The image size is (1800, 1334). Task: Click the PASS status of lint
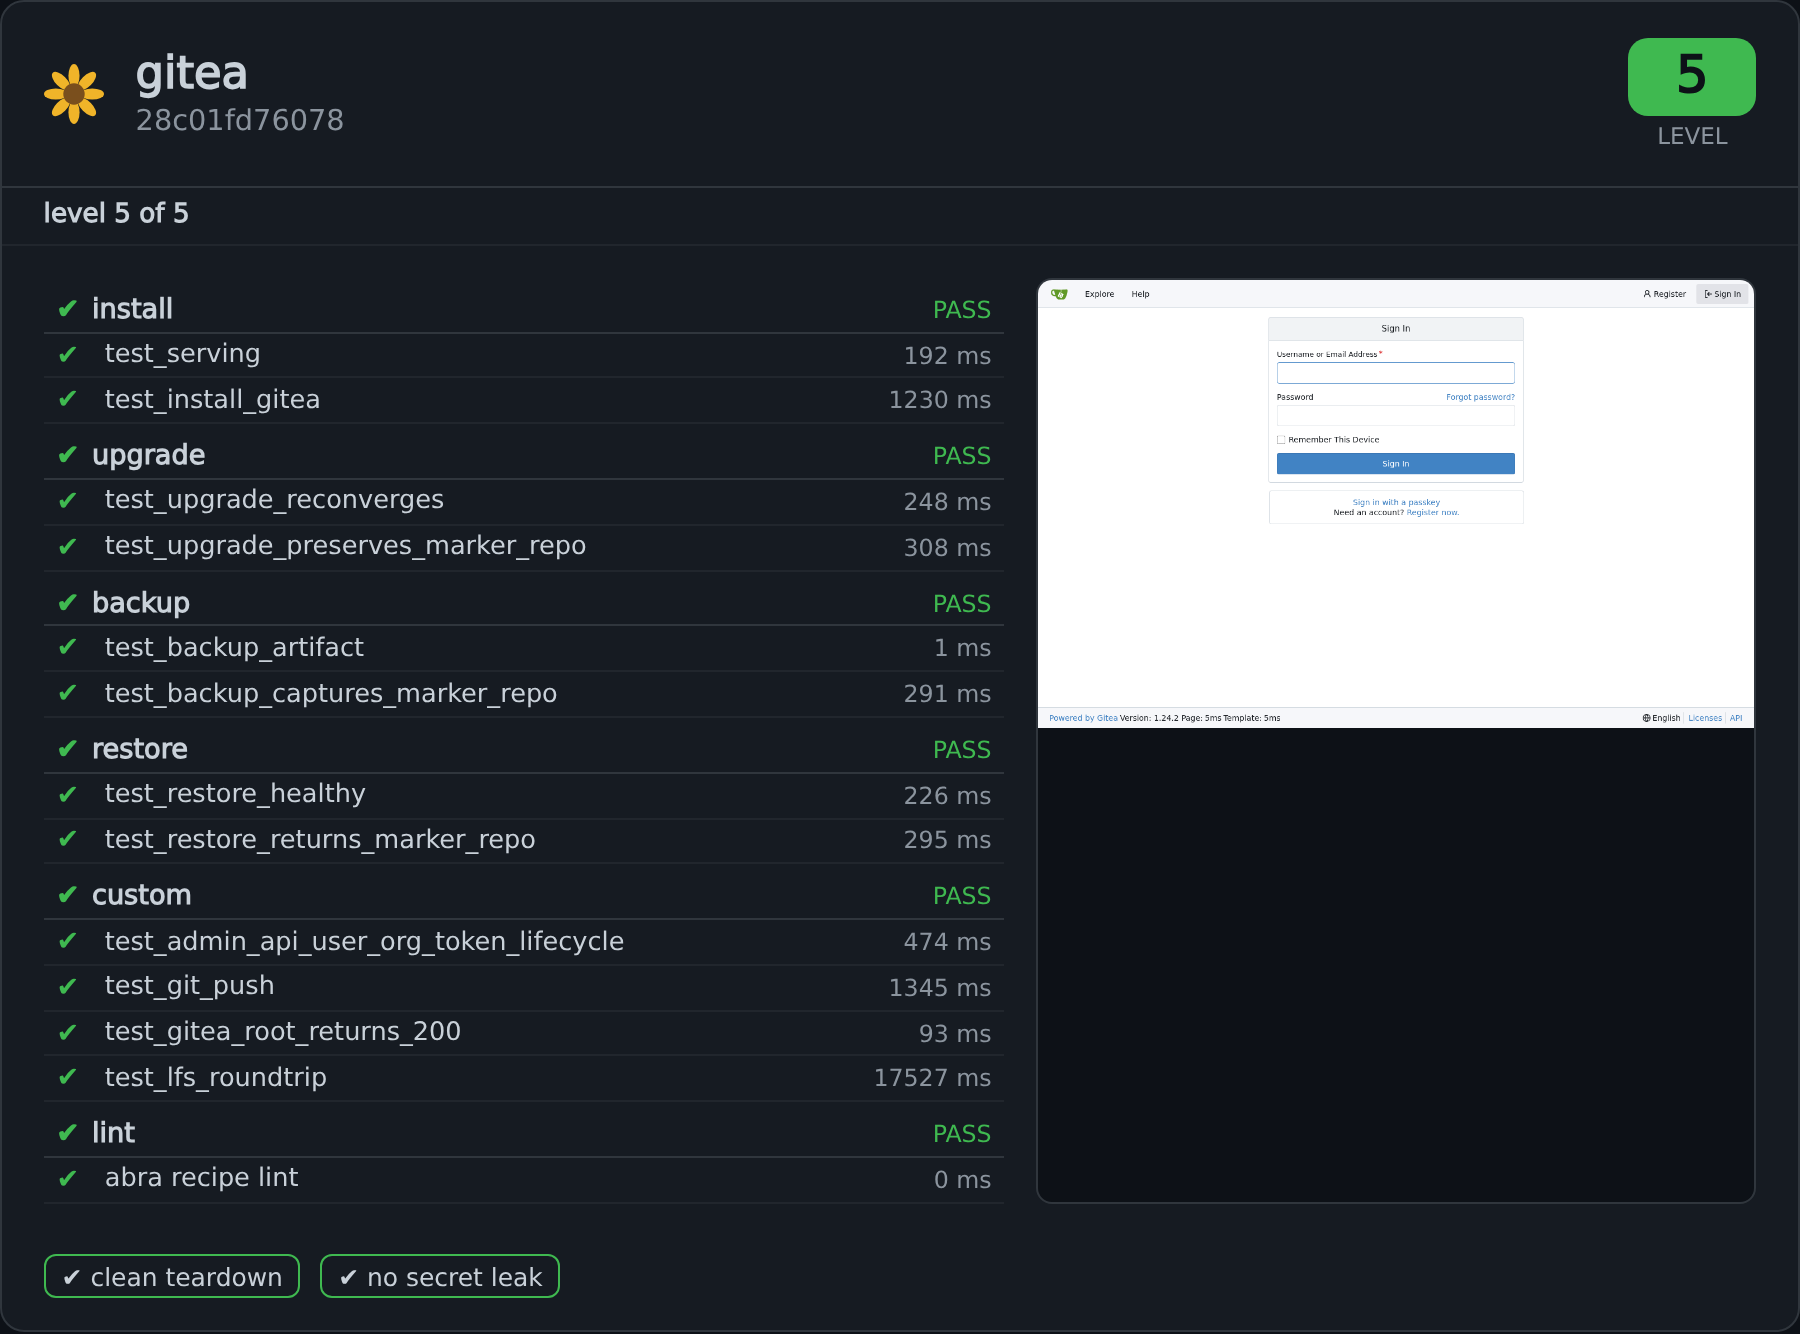[x=962, y=1134]
